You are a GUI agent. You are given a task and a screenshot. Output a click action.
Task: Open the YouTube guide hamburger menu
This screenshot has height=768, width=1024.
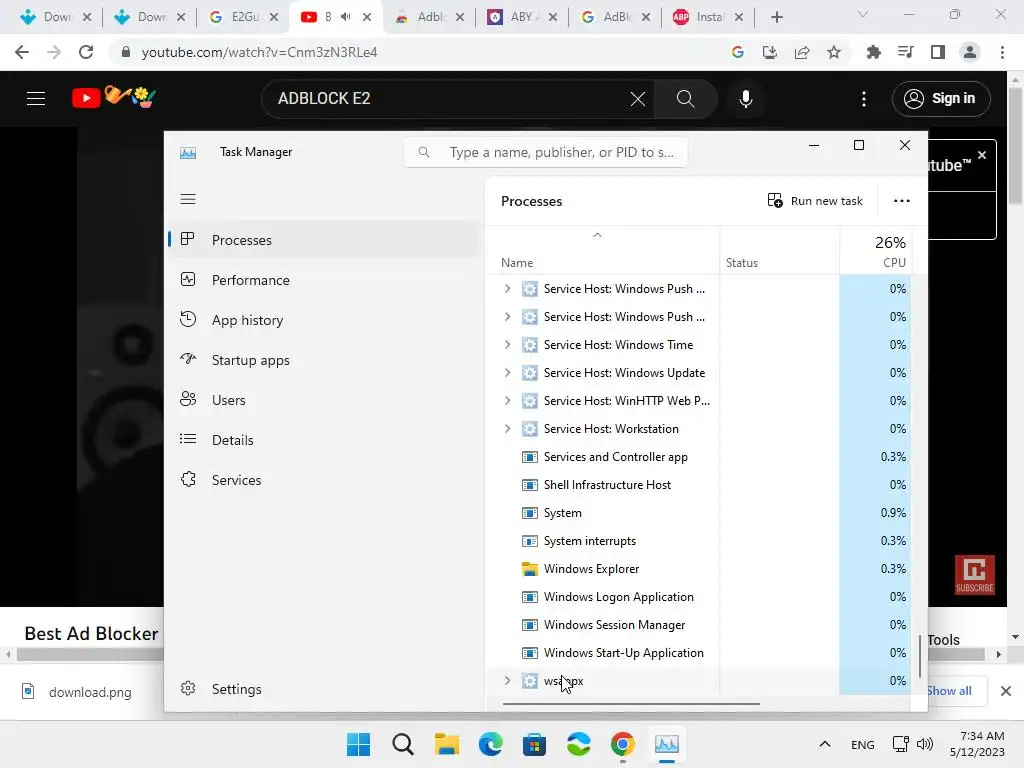pos(36,99)
